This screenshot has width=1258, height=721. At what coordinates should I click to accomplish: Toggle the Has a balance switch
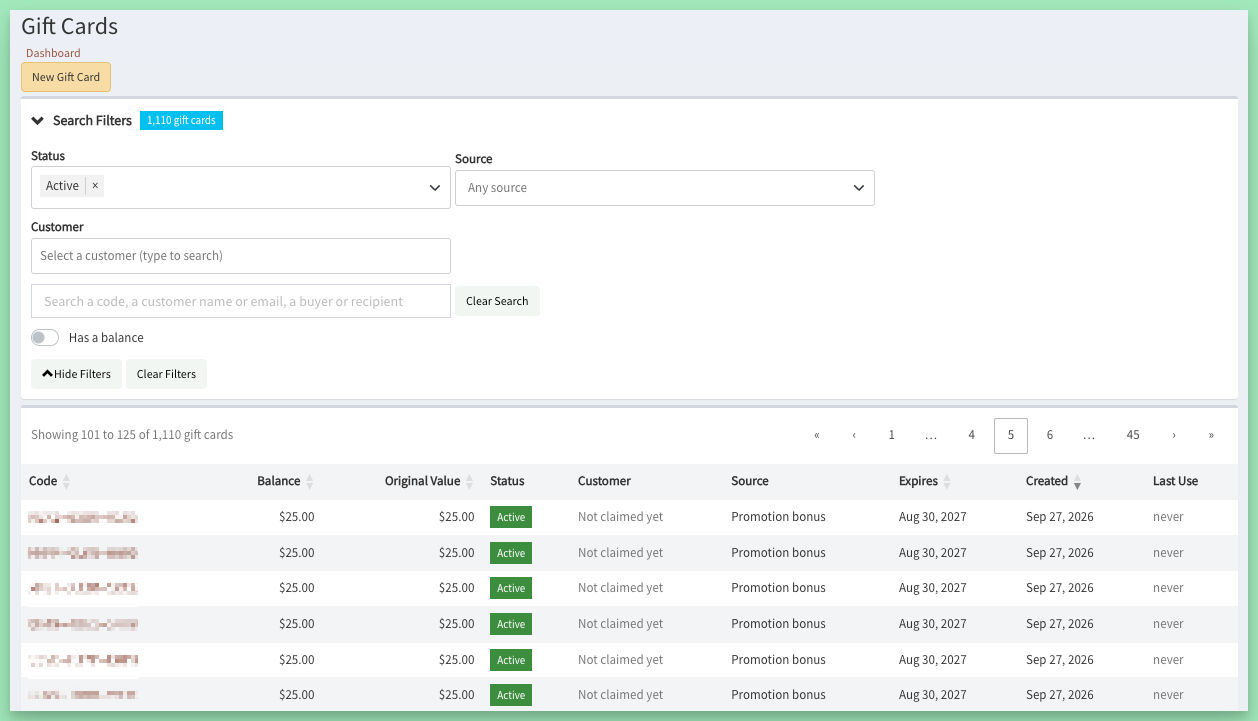tap(45, 338)
